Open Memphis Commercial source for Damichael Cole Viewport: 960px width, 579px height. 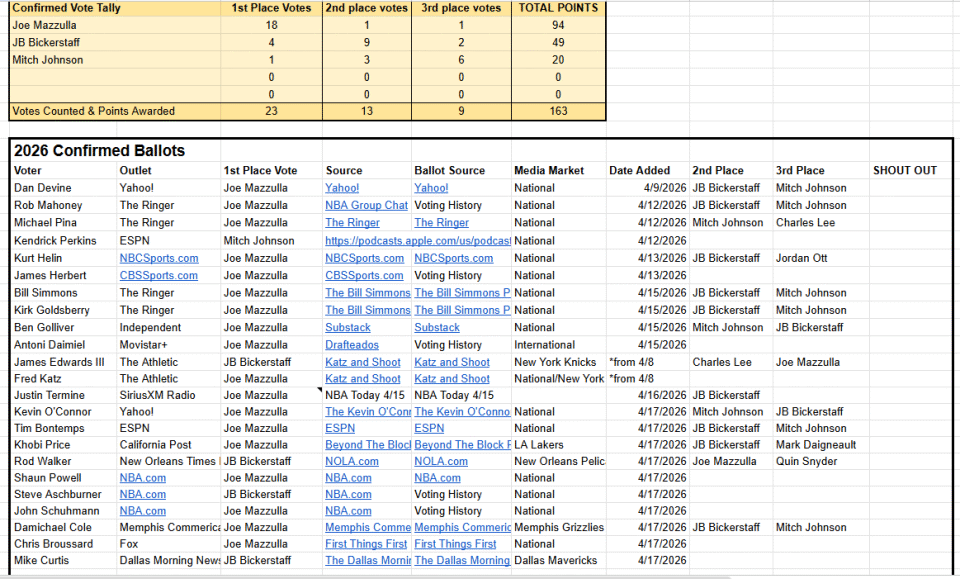click(x=367, y=528)
